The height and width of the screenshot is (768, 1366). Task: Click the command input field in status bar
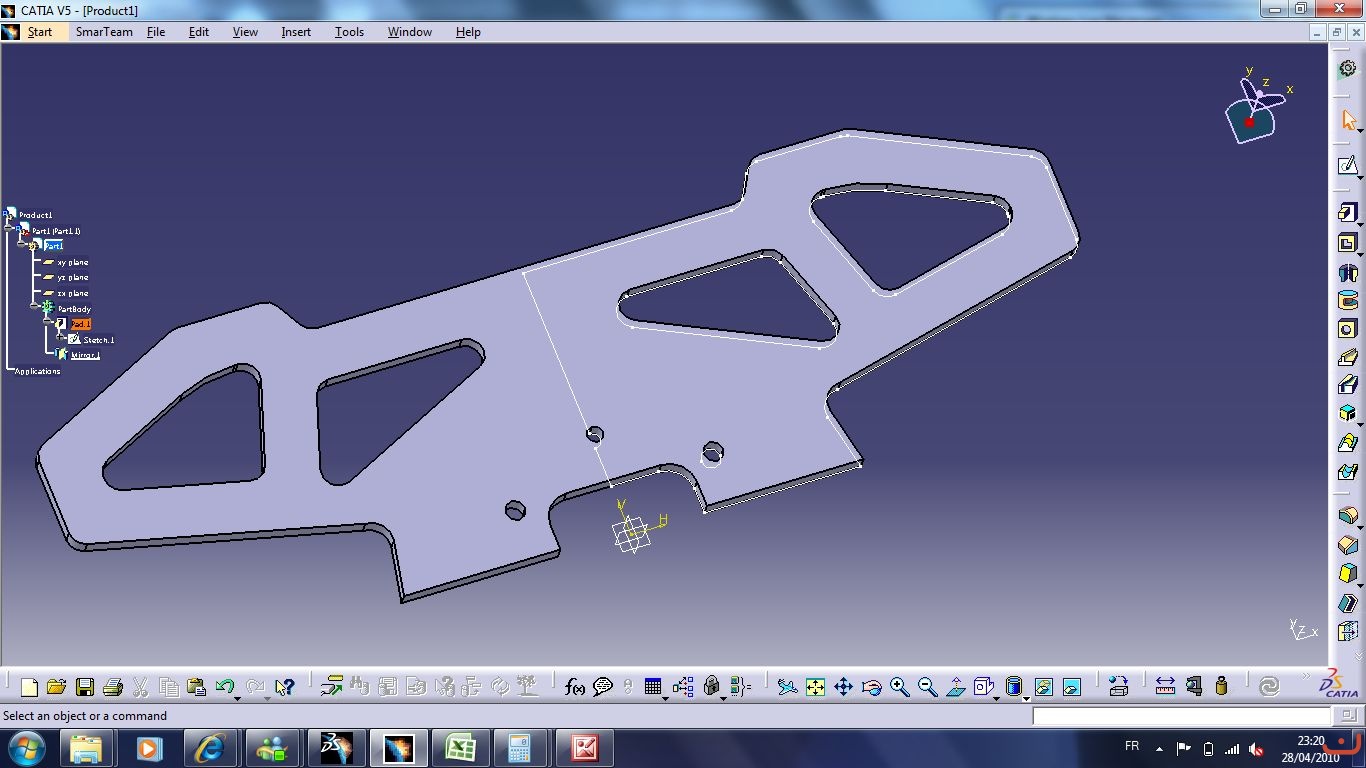pyautogui.click(x=1181, y=716)
